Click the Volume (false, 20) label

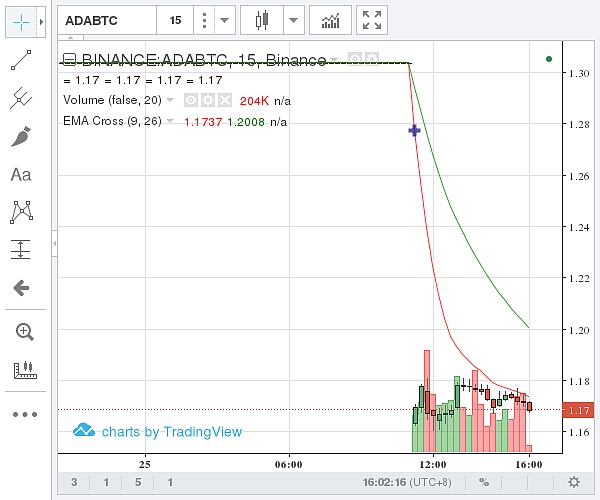coord(112,100)
